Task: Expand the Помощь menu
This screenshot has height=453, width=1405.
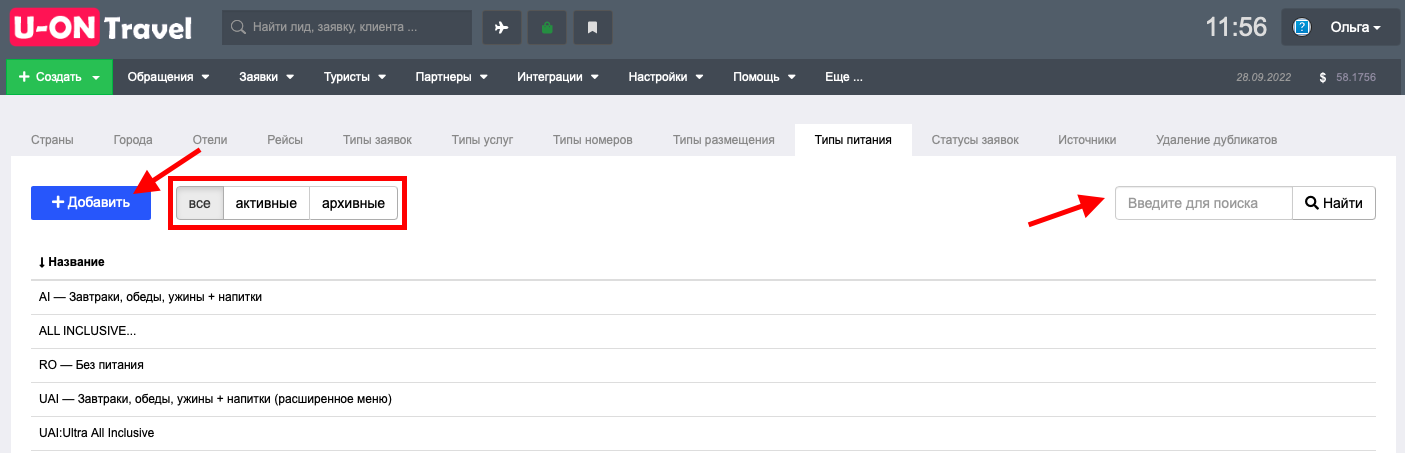Action: tap(764, 77)
